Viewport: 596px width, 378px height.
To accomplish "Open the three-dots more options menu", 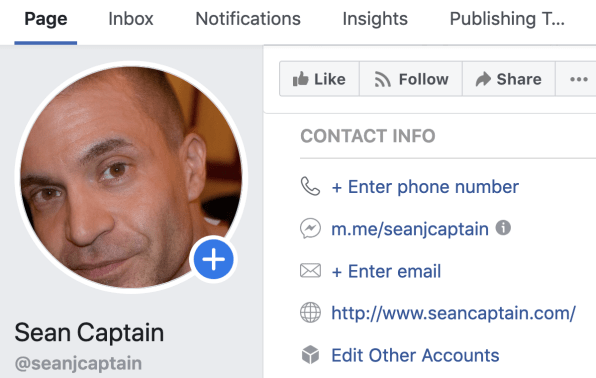I will point(578,79).
